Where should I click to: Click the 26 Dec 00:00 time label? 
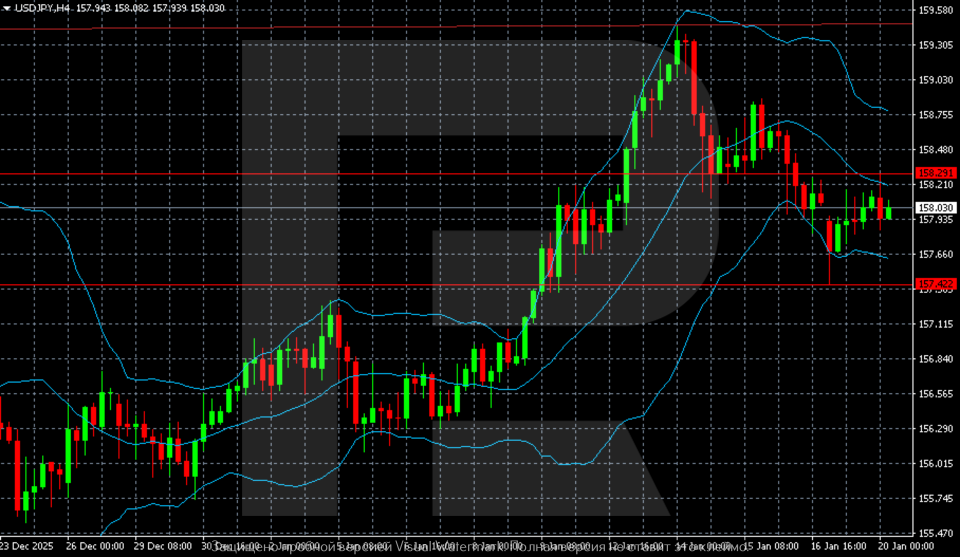coord(94,547)
